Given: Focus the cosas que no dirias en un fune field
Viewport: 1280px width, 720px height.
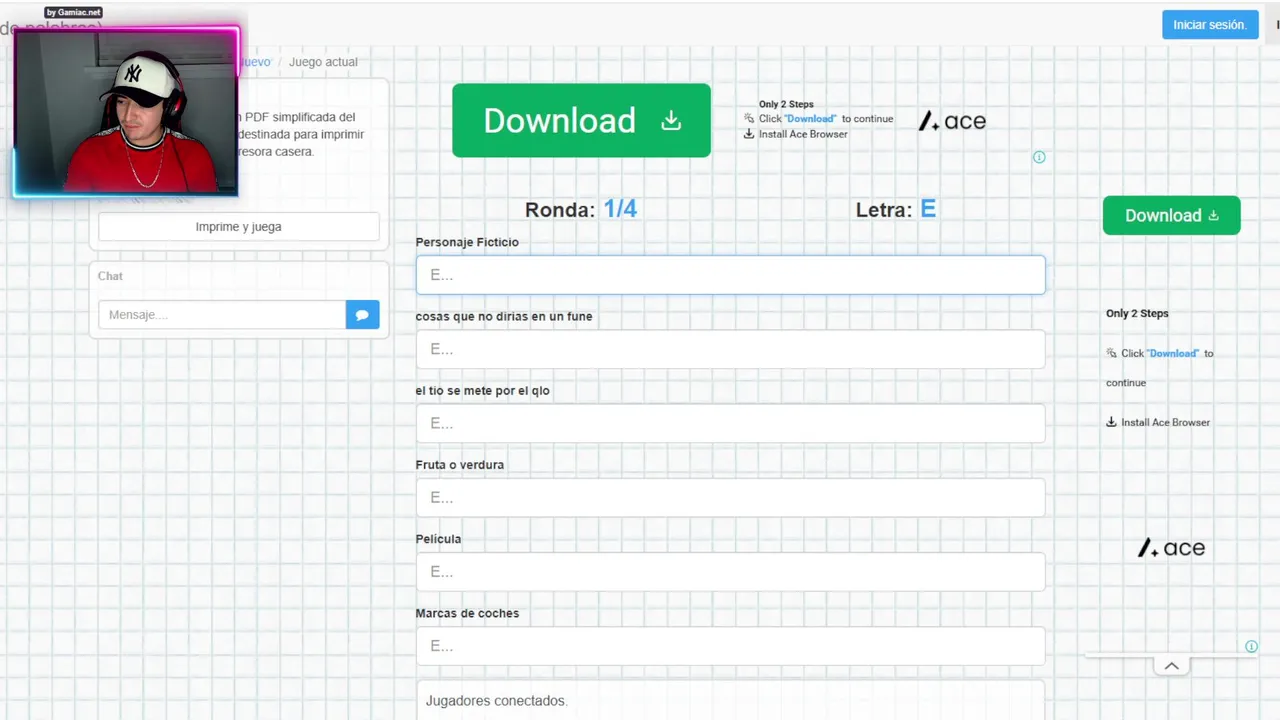Looking at the screenshot, I should (x=730, y=349).
